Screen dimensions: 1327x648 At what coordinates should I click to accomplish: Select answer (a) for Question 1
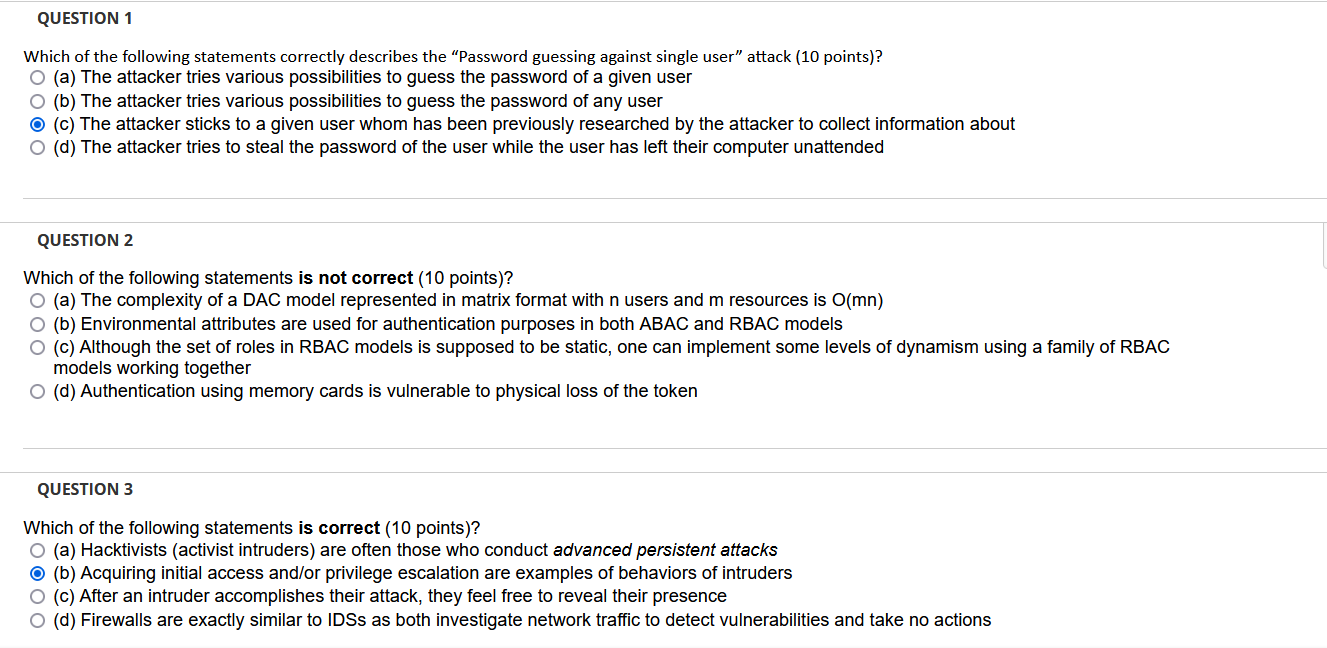pyautogui.click(x=37, y=77)
